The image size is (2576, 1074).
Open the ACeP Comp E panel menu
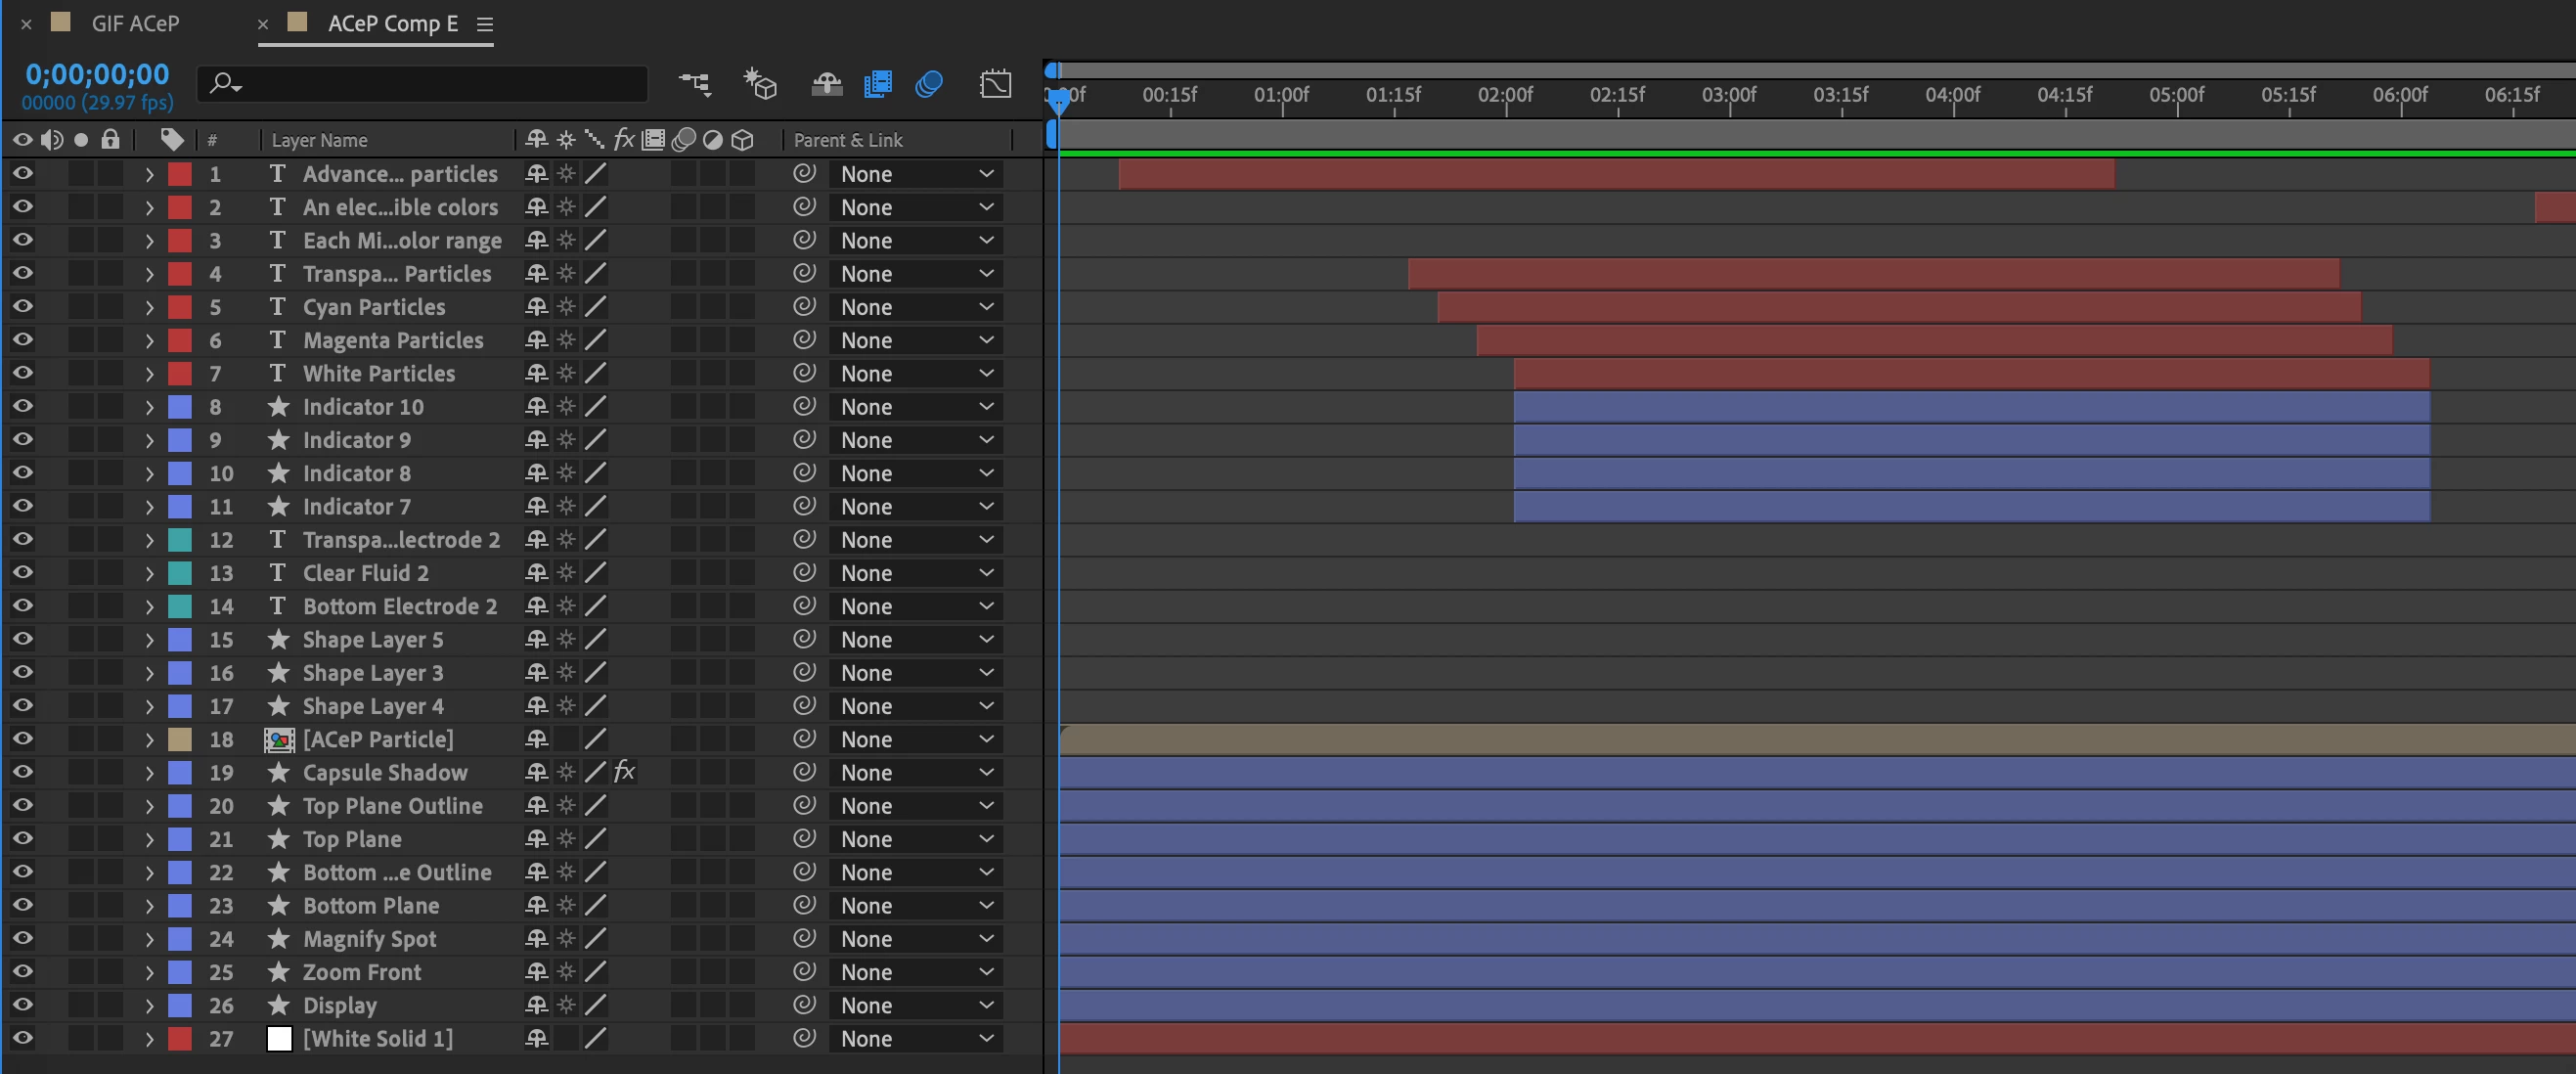click(x=485, y=24)
